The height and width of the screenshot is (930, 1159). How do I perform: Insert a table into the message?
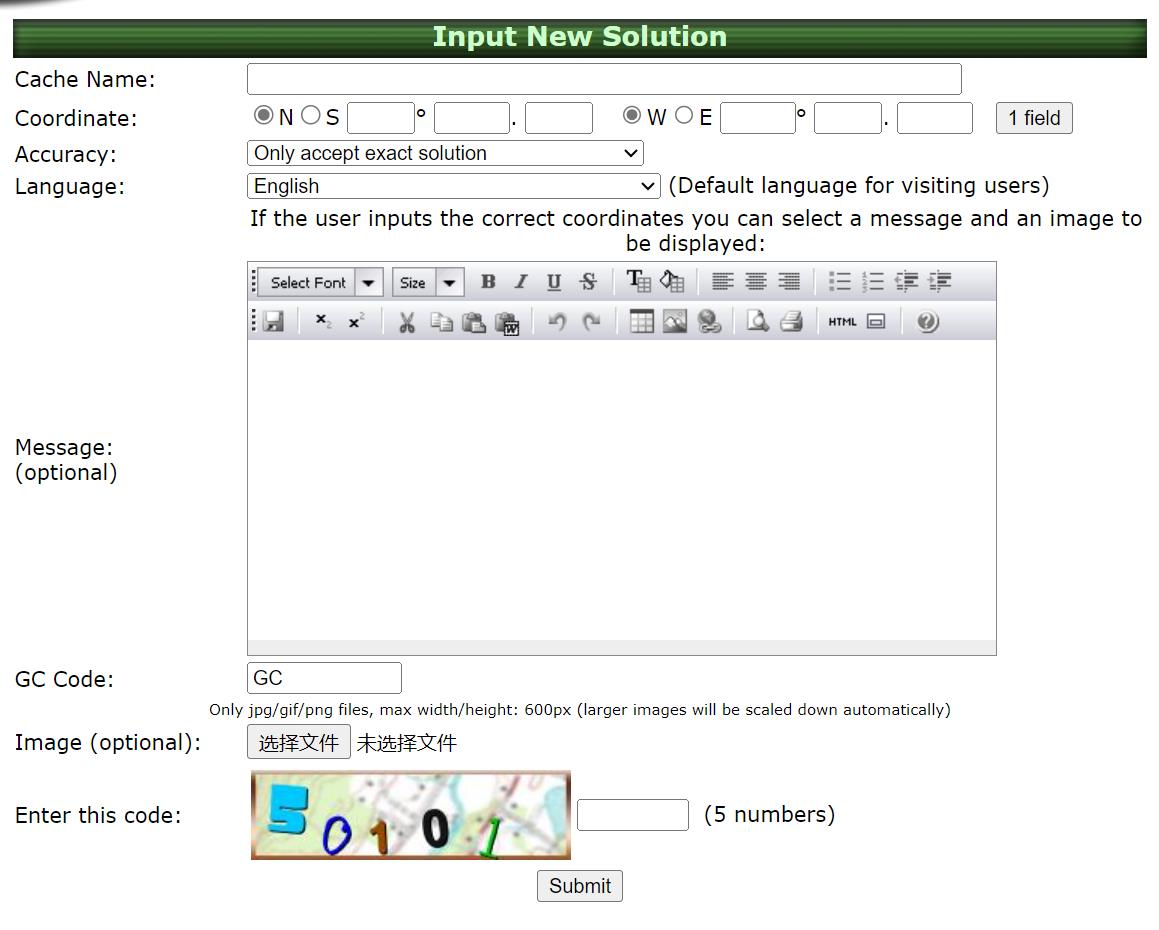click(x=642, y=322)
